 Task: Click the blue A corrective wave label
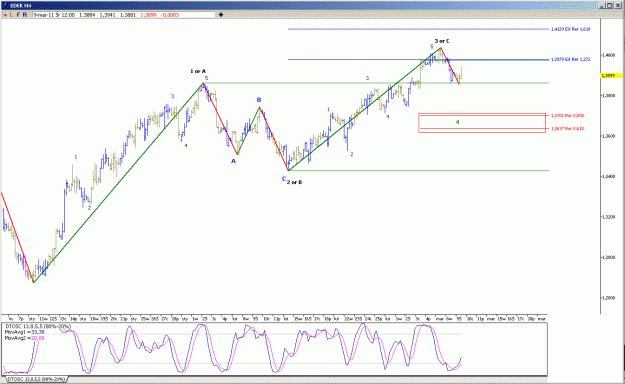pyautogui.click(x=234, y=161)
